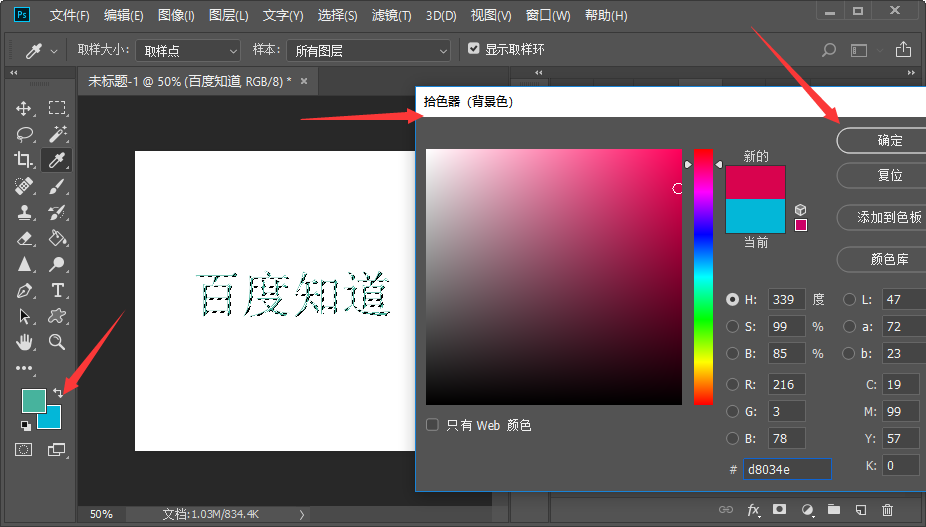Toggle Quick Mask mode

coord(24,450)
